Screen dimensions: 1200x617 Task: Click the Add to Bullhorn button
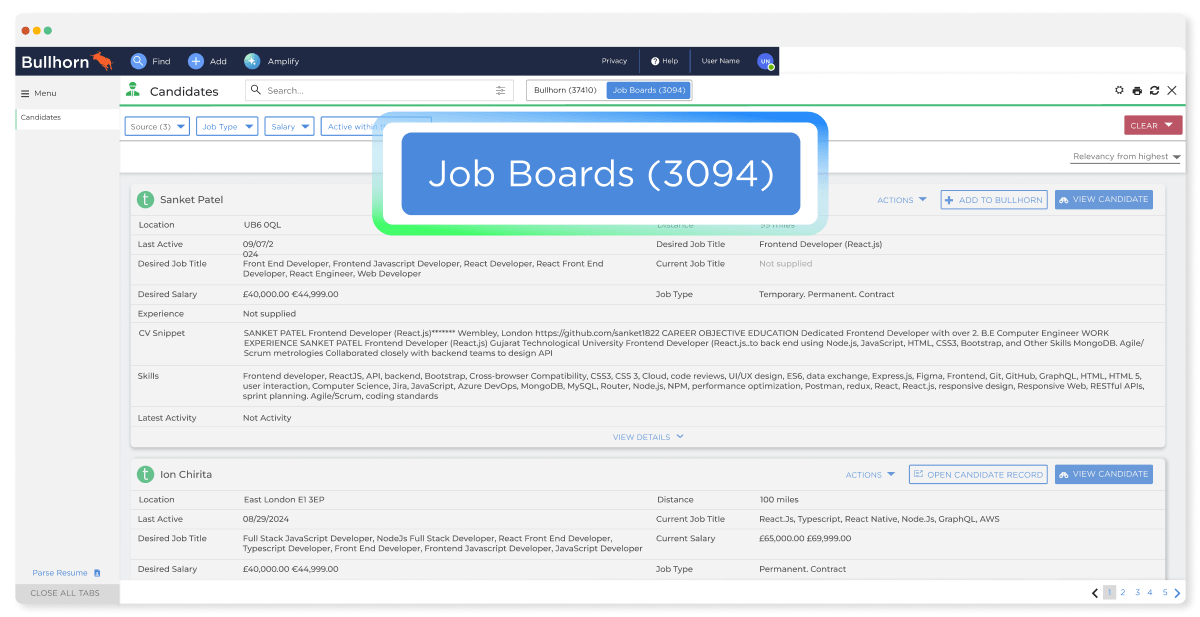[994, 200]
